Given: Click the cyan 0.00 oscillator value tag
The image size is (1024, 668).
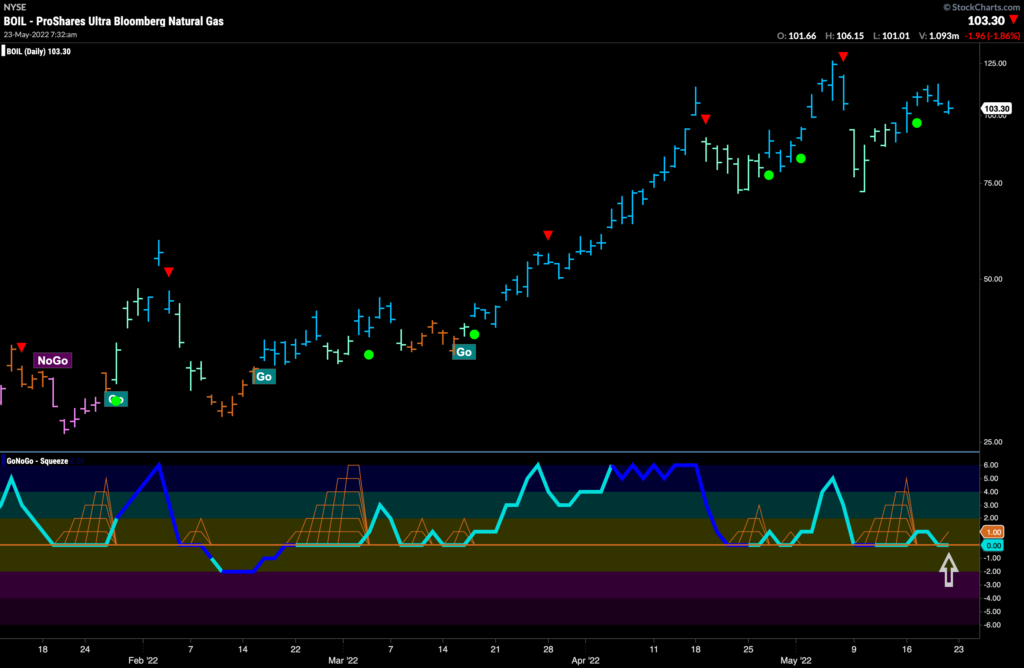Looking at the screenshot, I should click(x=993, y=545).
